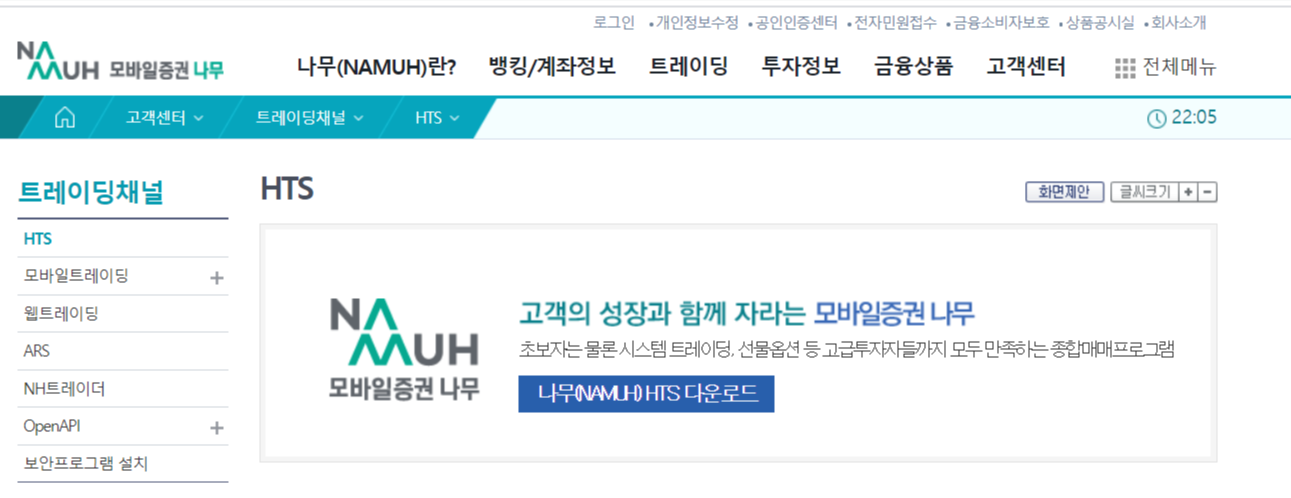Screen dimensions: 1291x498
Task: Click the 트레이딩채널 sidebar heading
Action: (91, 194)
